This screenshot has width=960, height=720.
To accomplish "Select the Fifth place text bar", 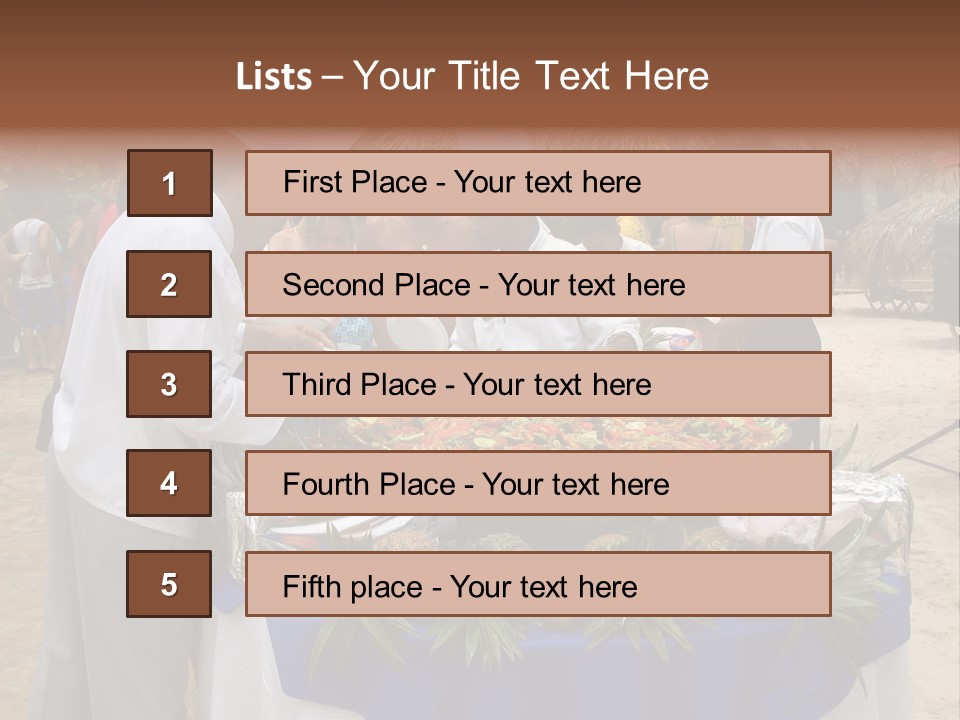I will tap(538, 584).
